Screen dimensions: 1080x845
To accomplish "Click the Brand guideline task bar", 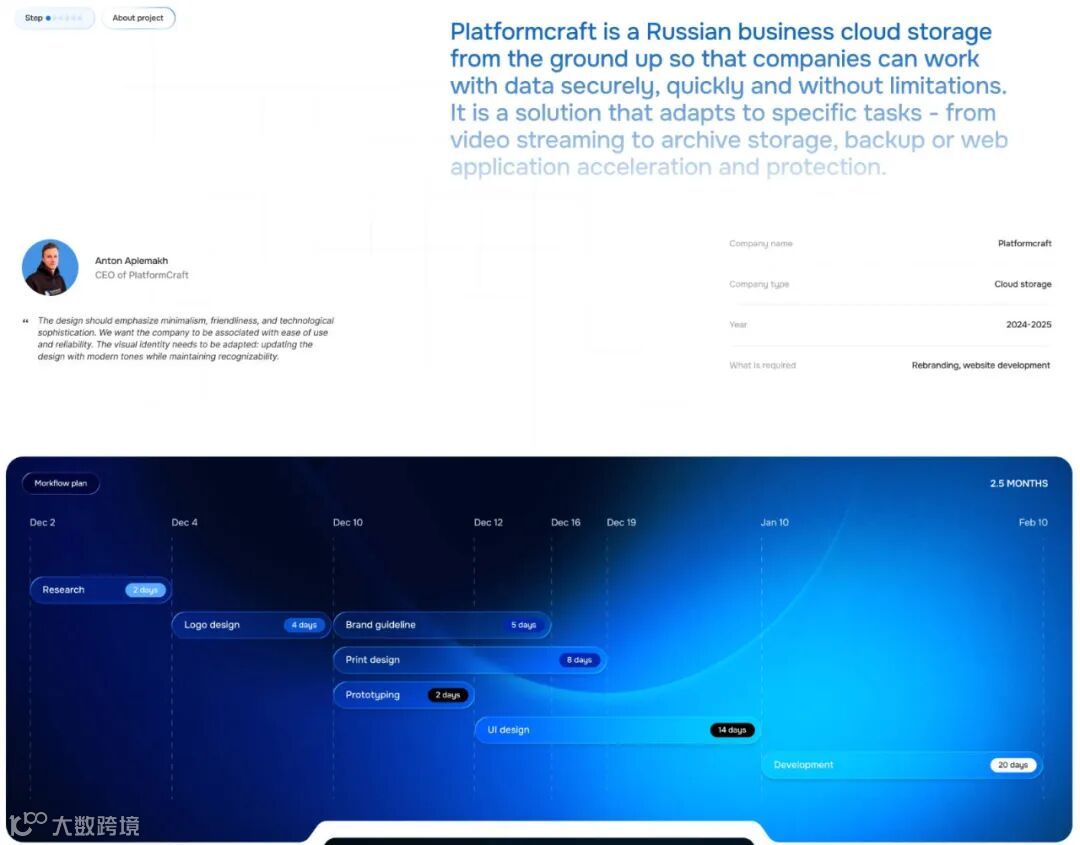I will [442, 625].
